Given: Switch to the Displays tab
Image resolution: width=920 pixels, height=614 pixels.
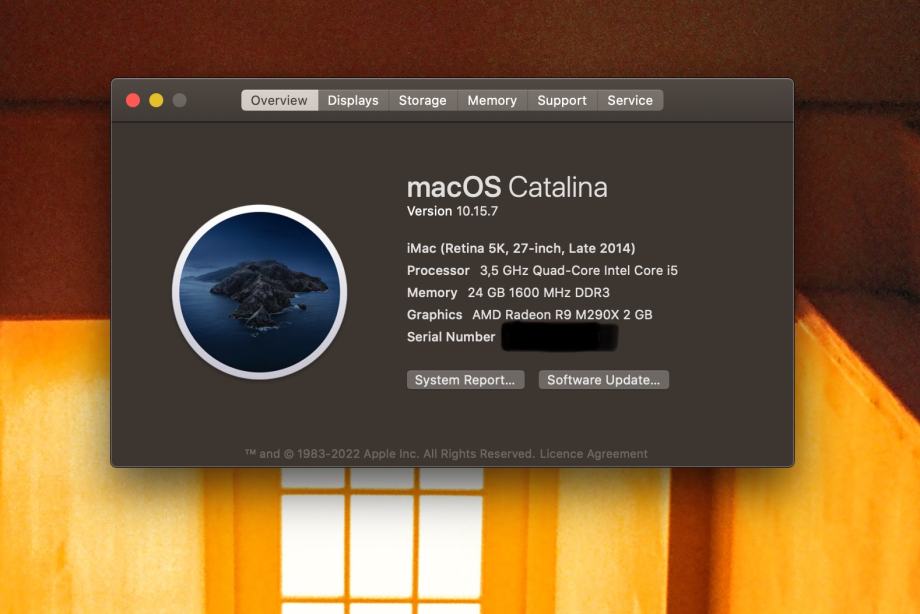Looking at the screenshot, I should [x=353, y=100].
